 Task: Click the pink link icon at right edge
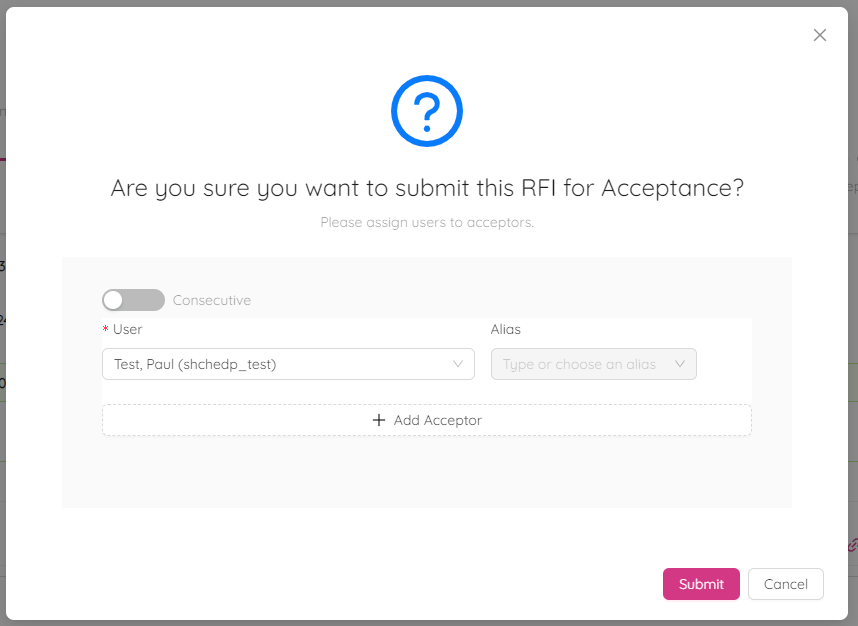(852, 545)
